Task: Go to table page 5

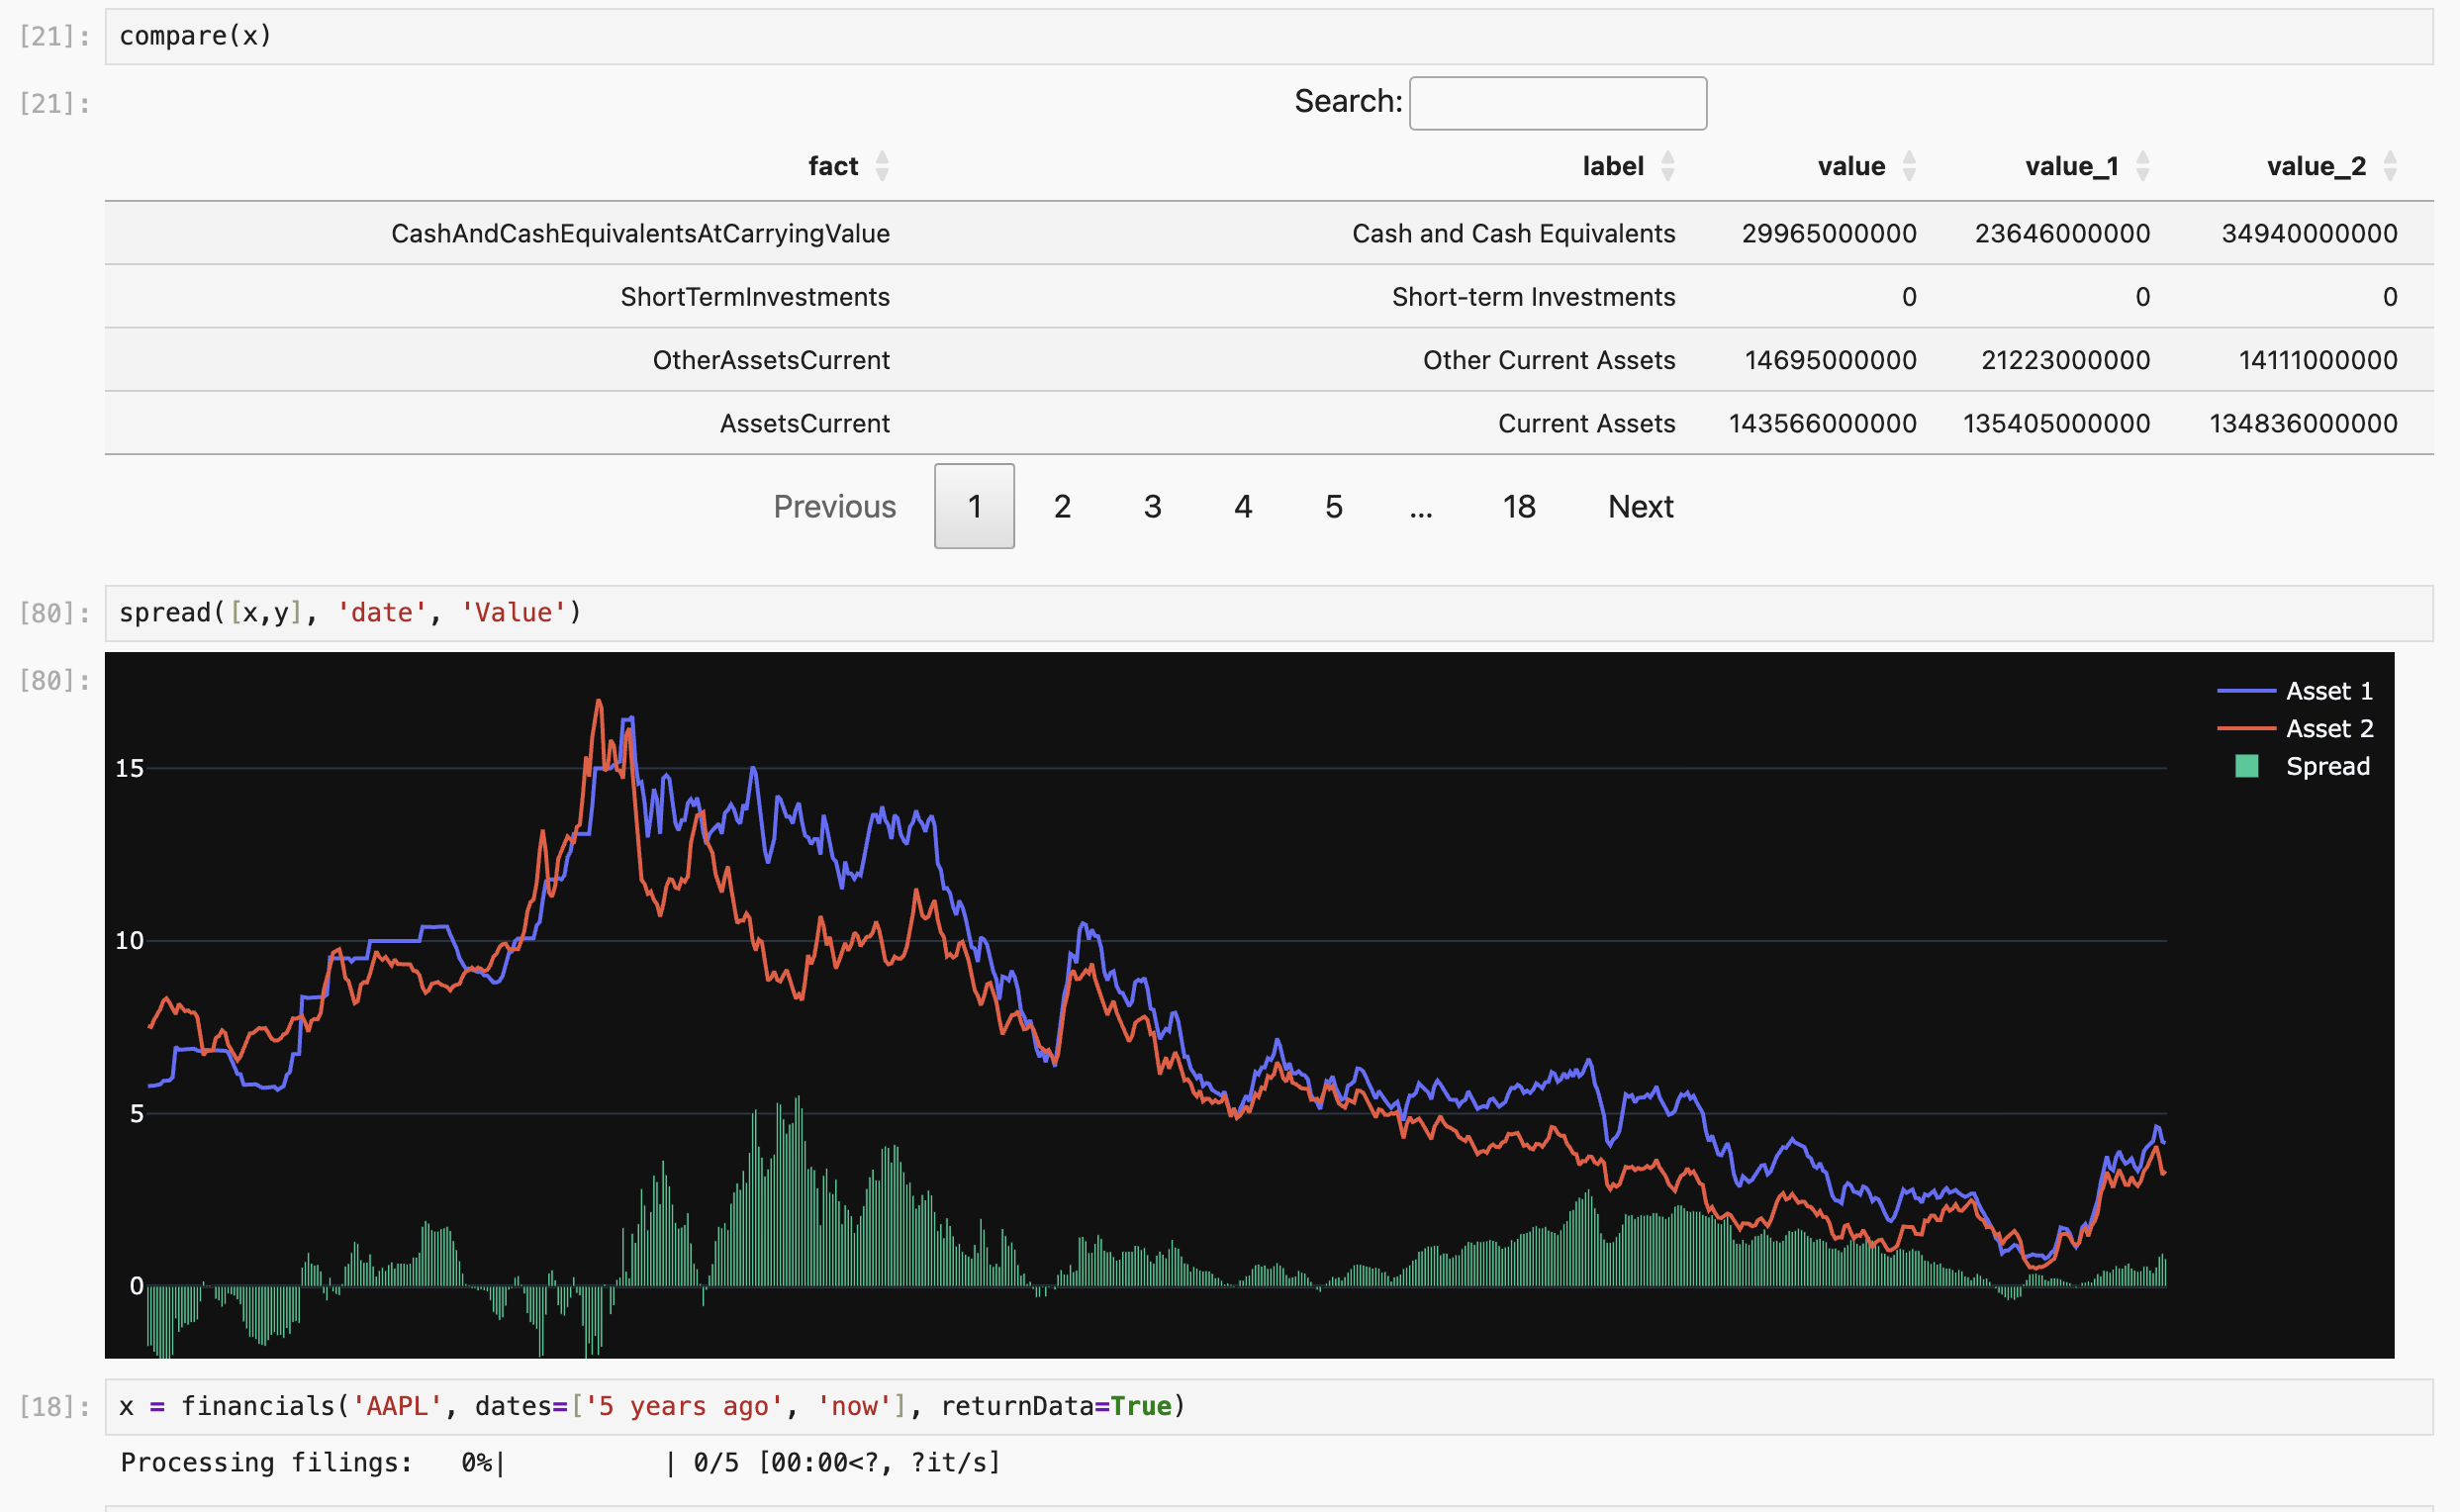Action: coord(1334,507)
